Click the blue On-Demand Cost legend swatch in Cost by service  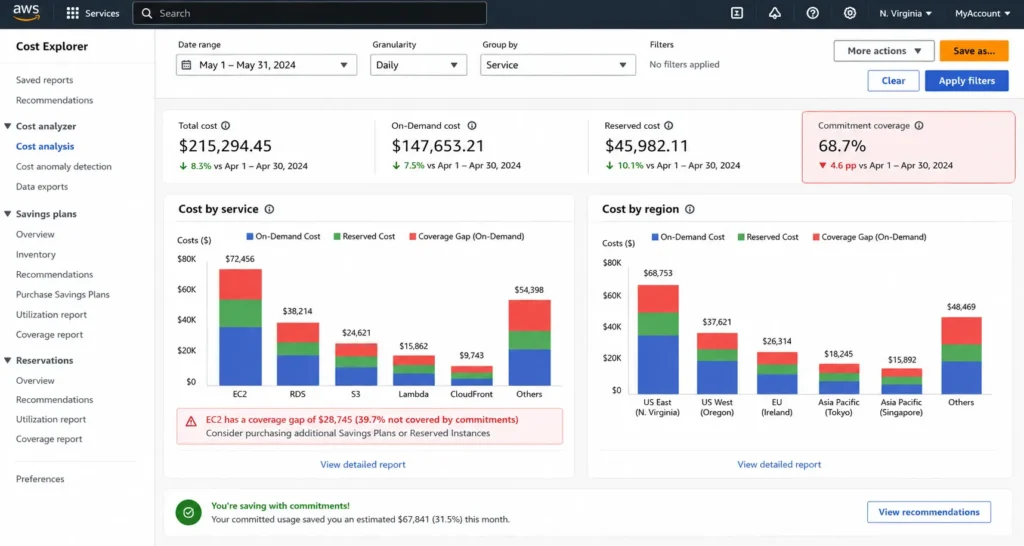249,236
